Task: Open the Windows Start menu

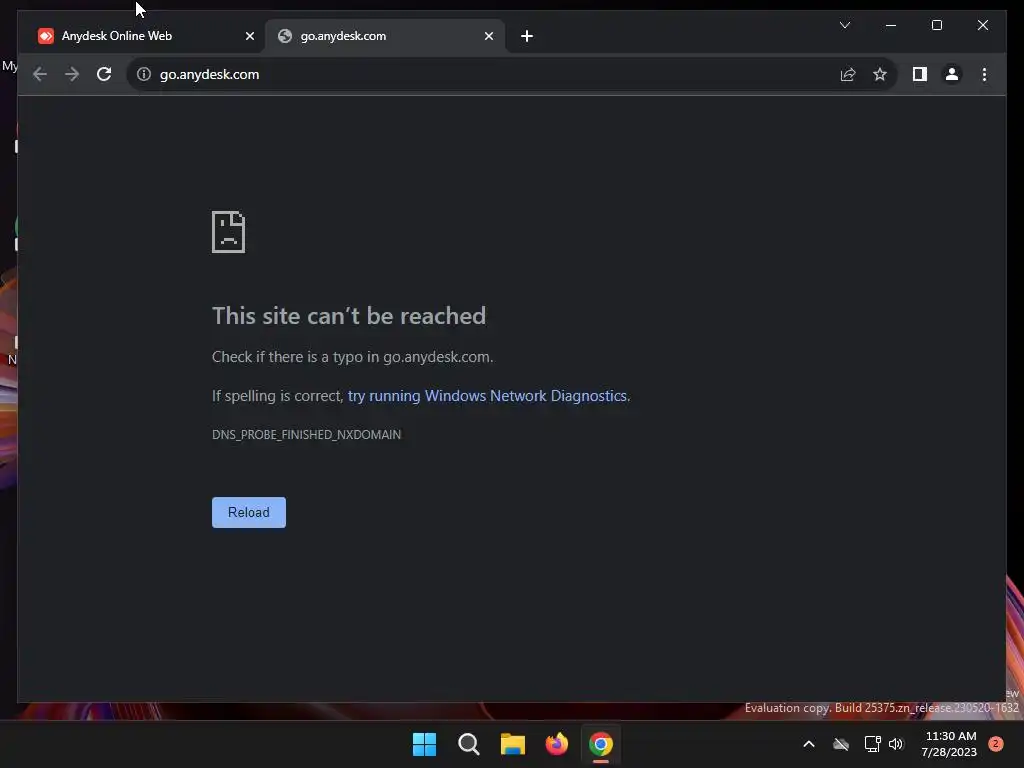Action: coord(424,744)
